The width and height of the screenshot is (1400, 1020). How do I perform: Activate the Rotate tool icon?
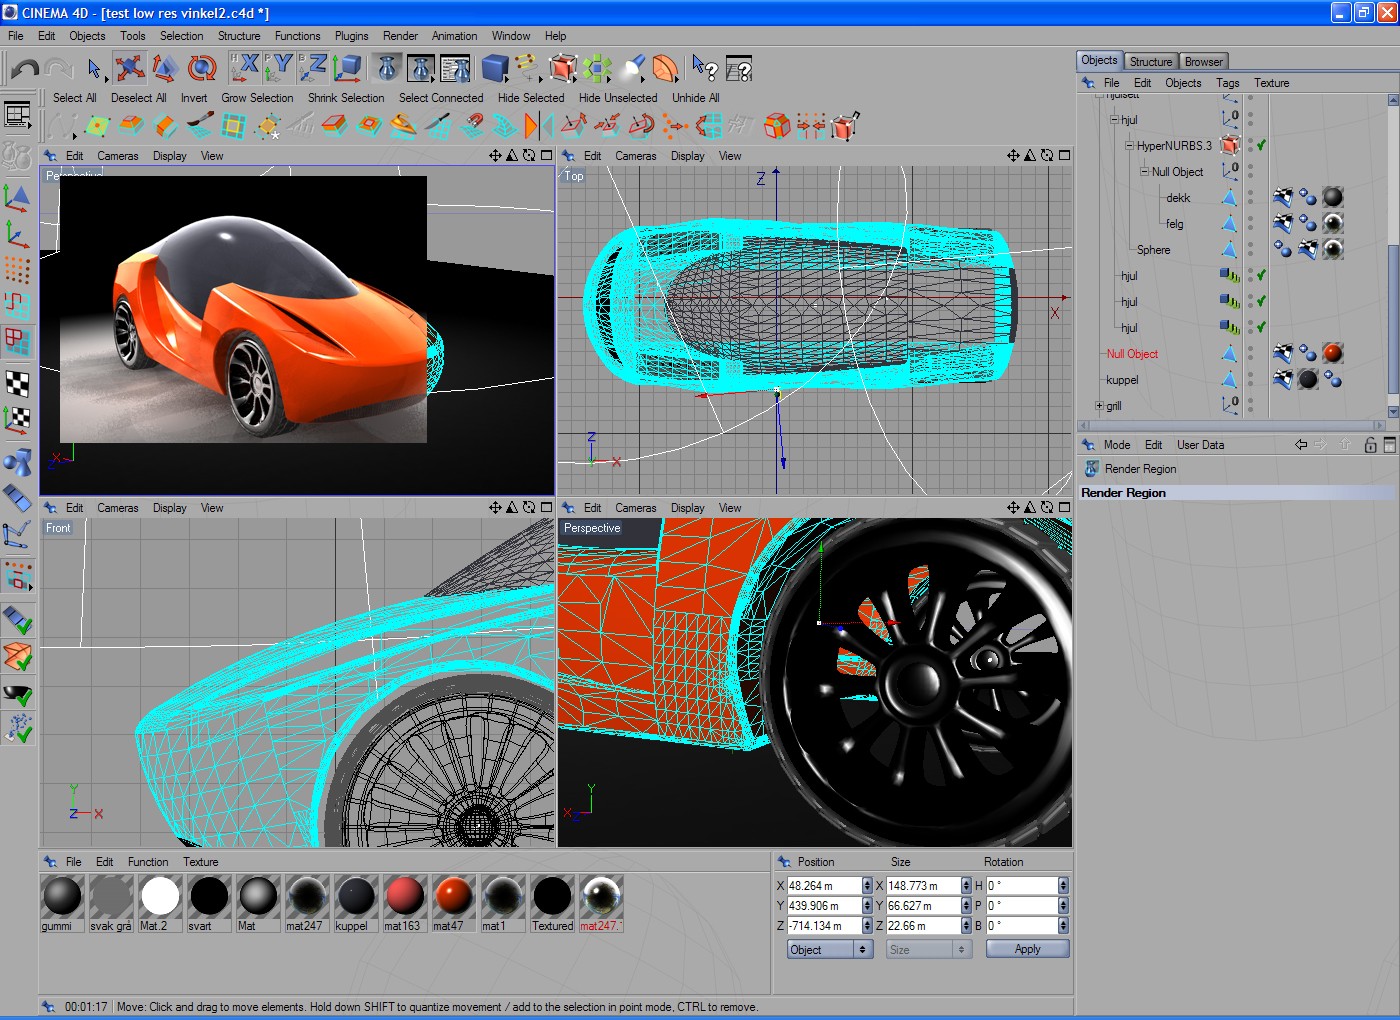click(x=202, y=68)
